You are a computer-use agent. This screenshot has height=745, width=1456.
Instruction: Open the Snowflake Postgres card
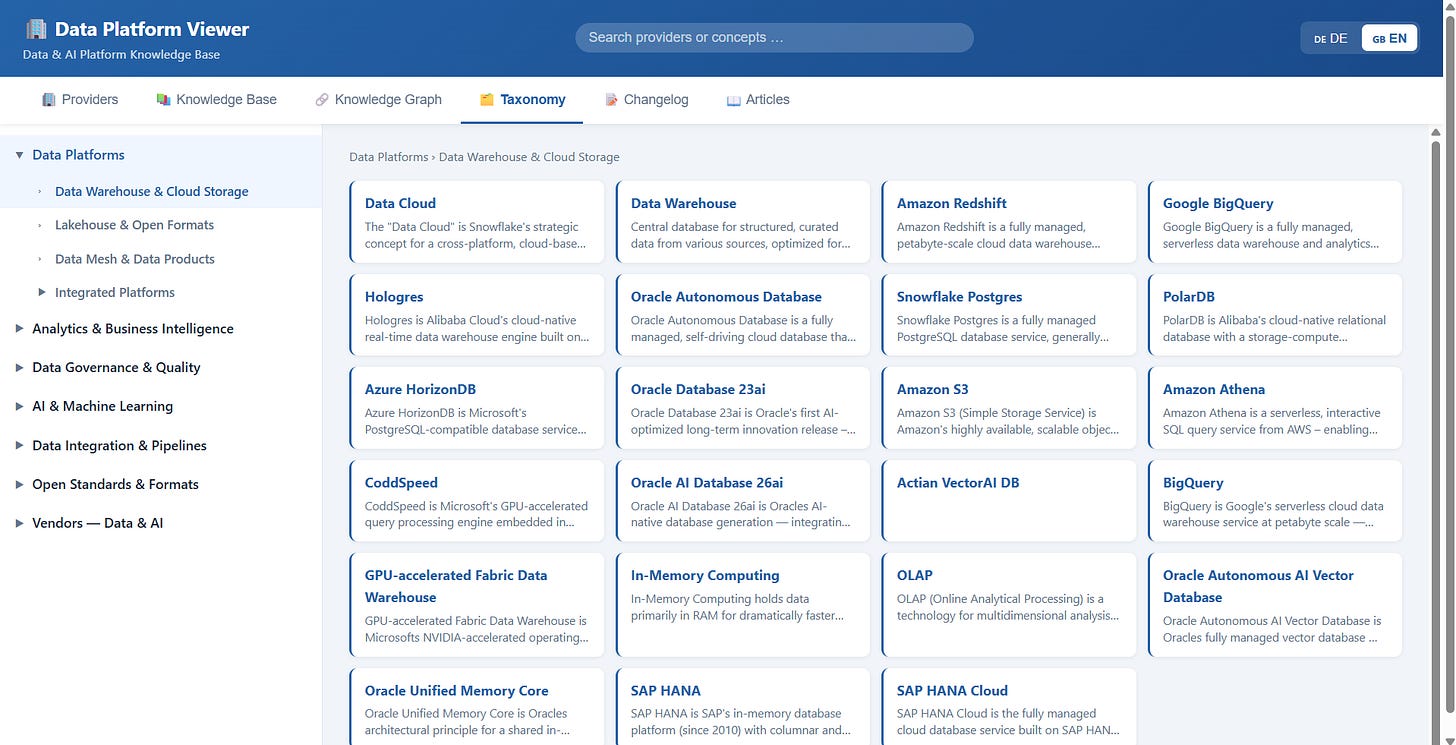tap(1009, 315)
